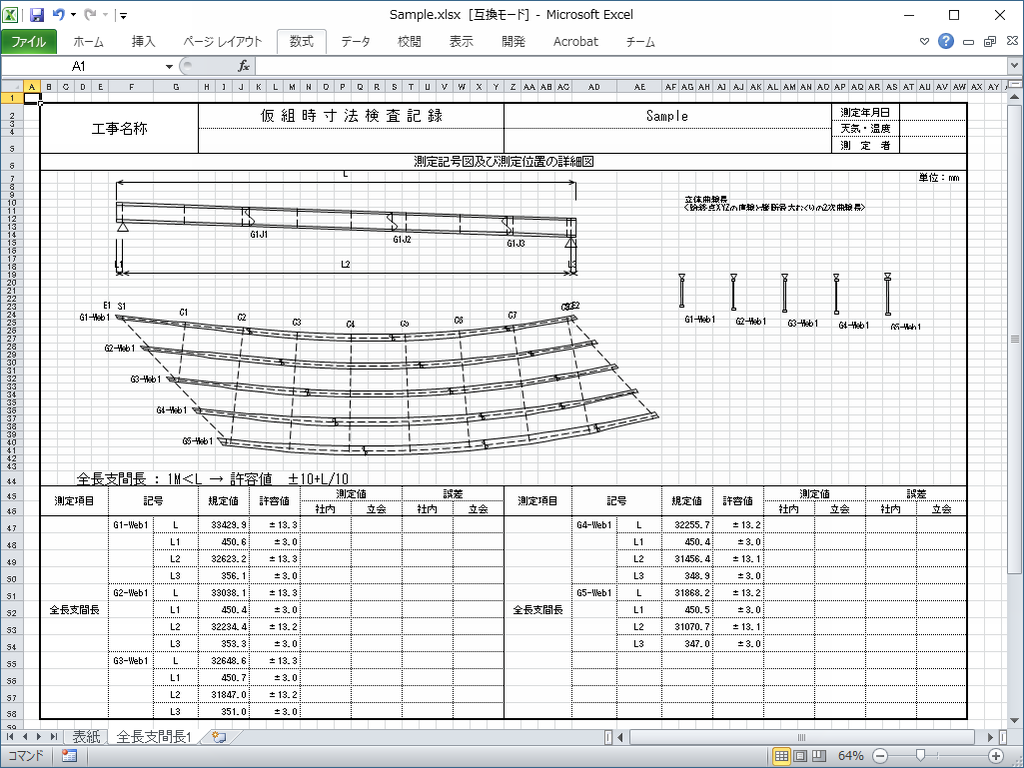Open Excel Help question mark icon
1024x768 pixels.
pos(946,41)
